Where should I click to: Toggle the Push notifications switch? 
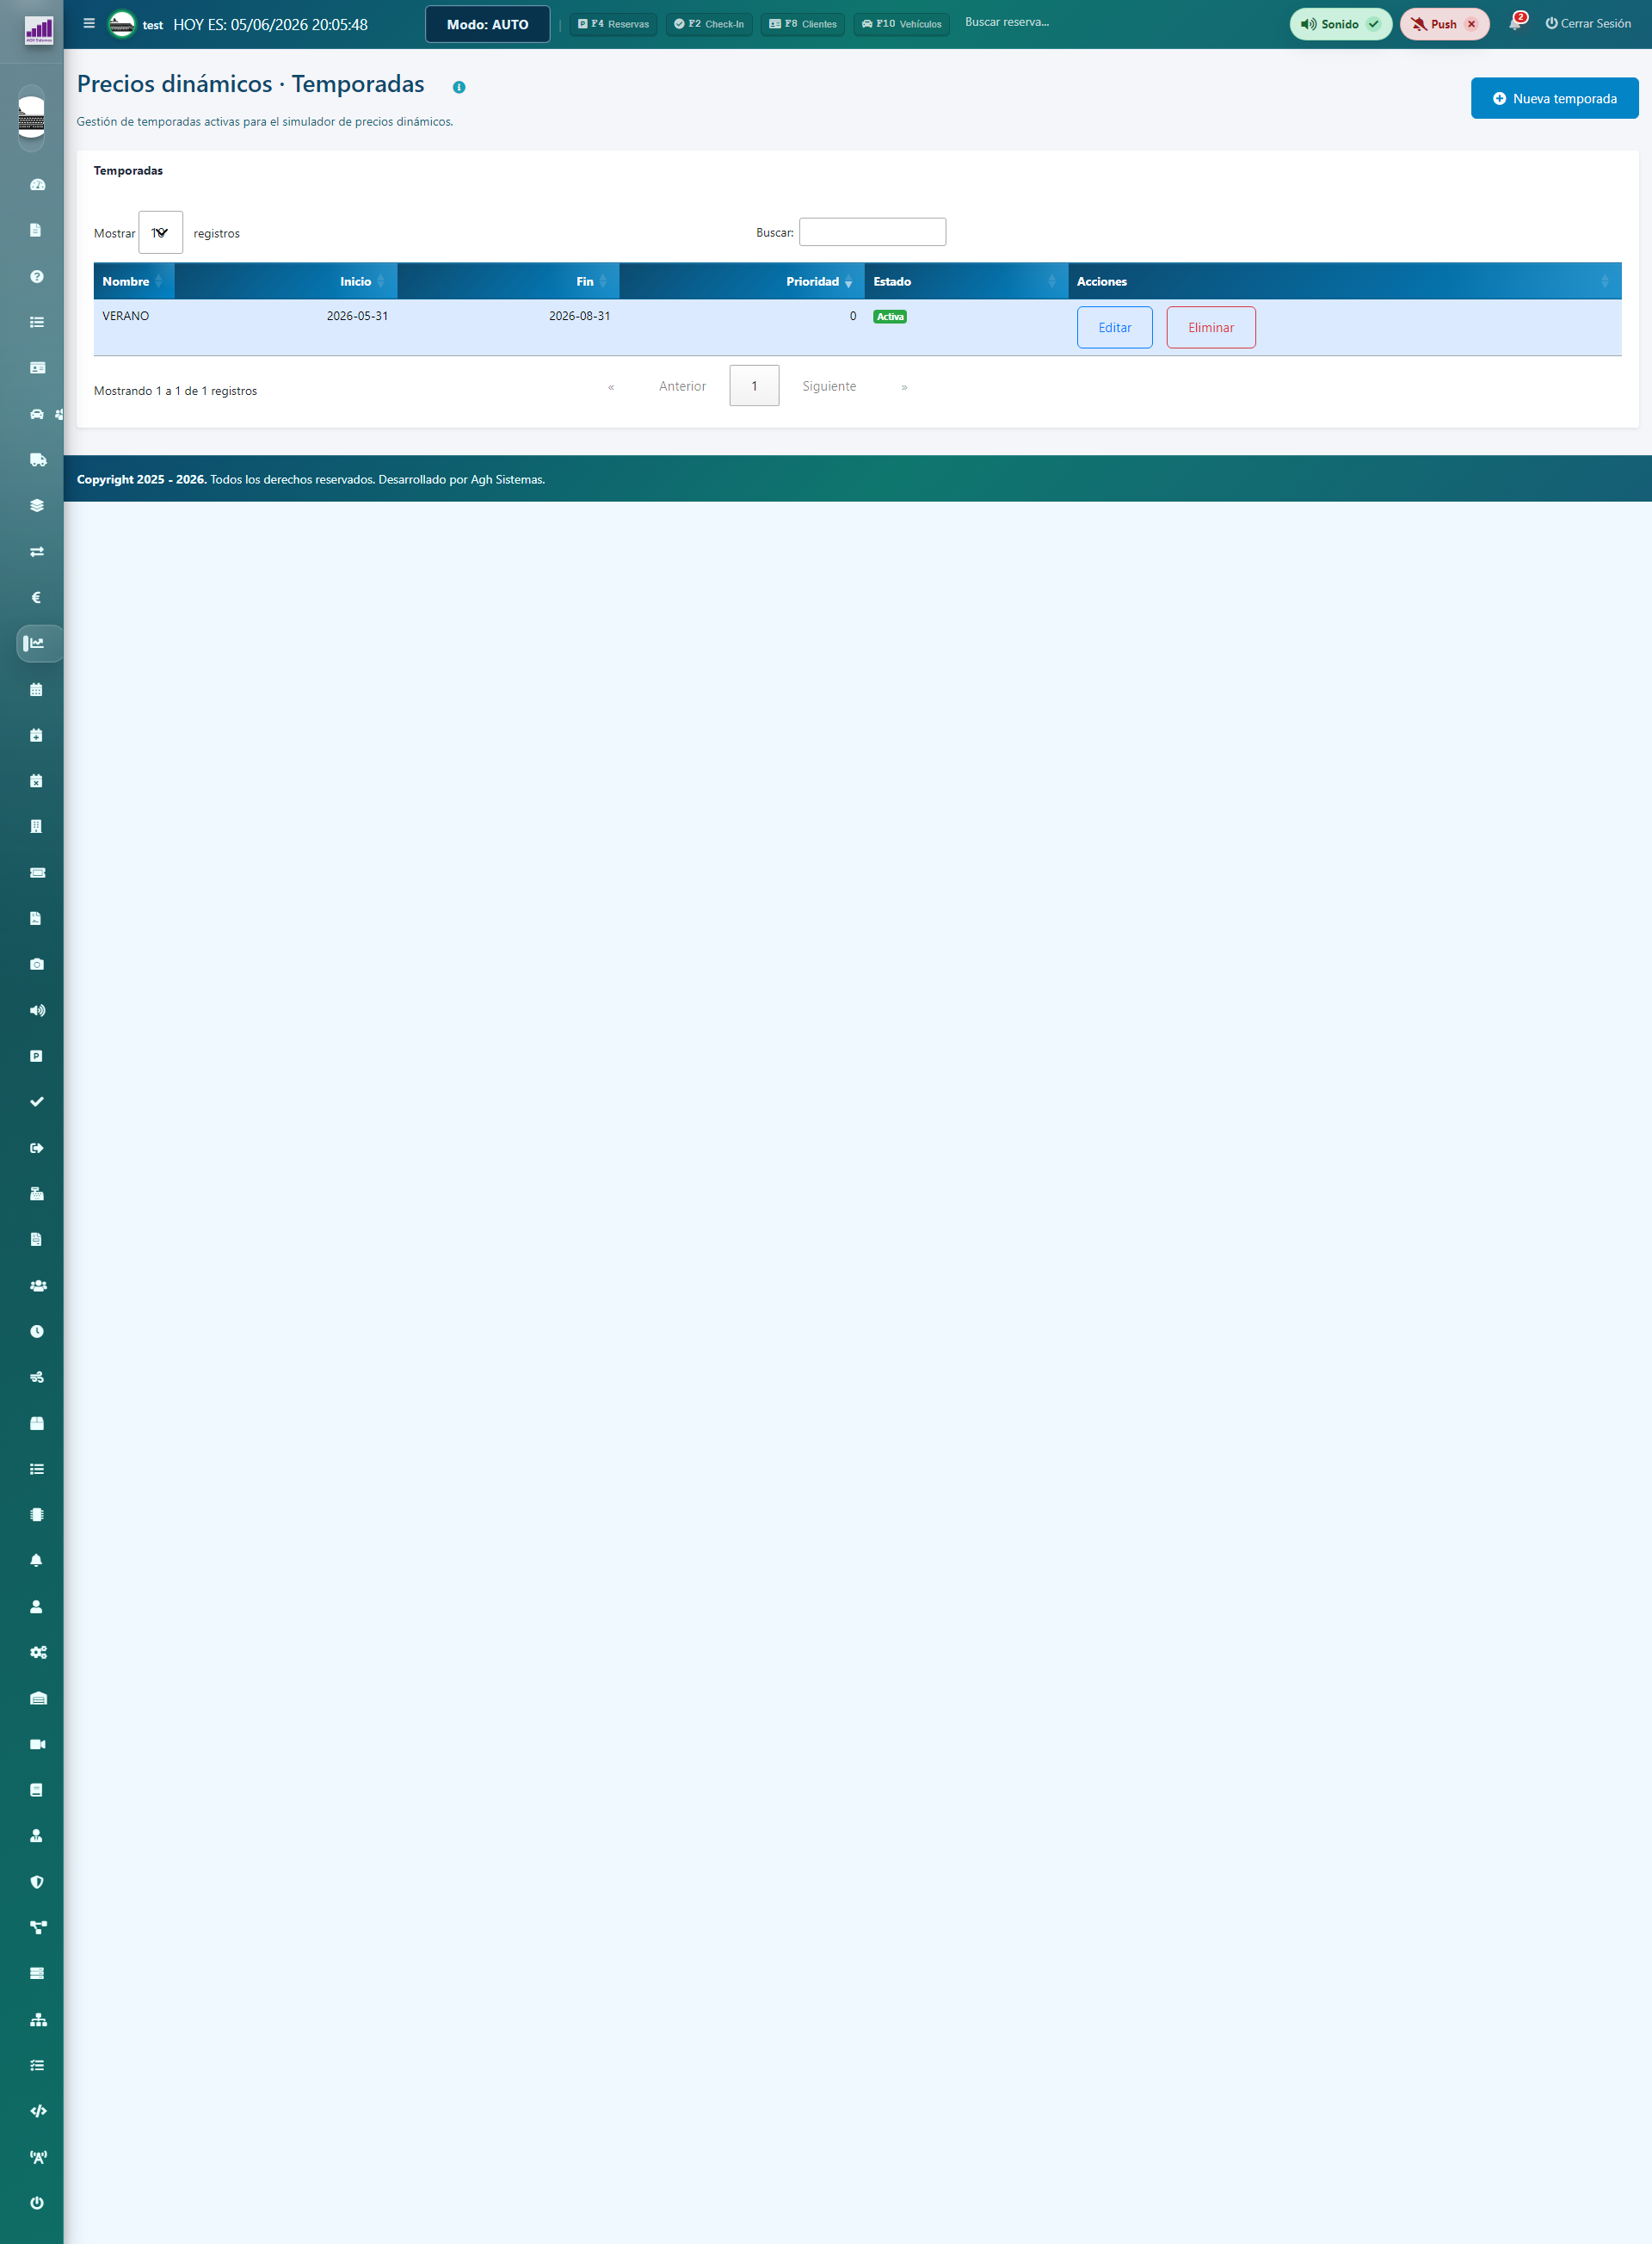click(x=1444, y=24)
